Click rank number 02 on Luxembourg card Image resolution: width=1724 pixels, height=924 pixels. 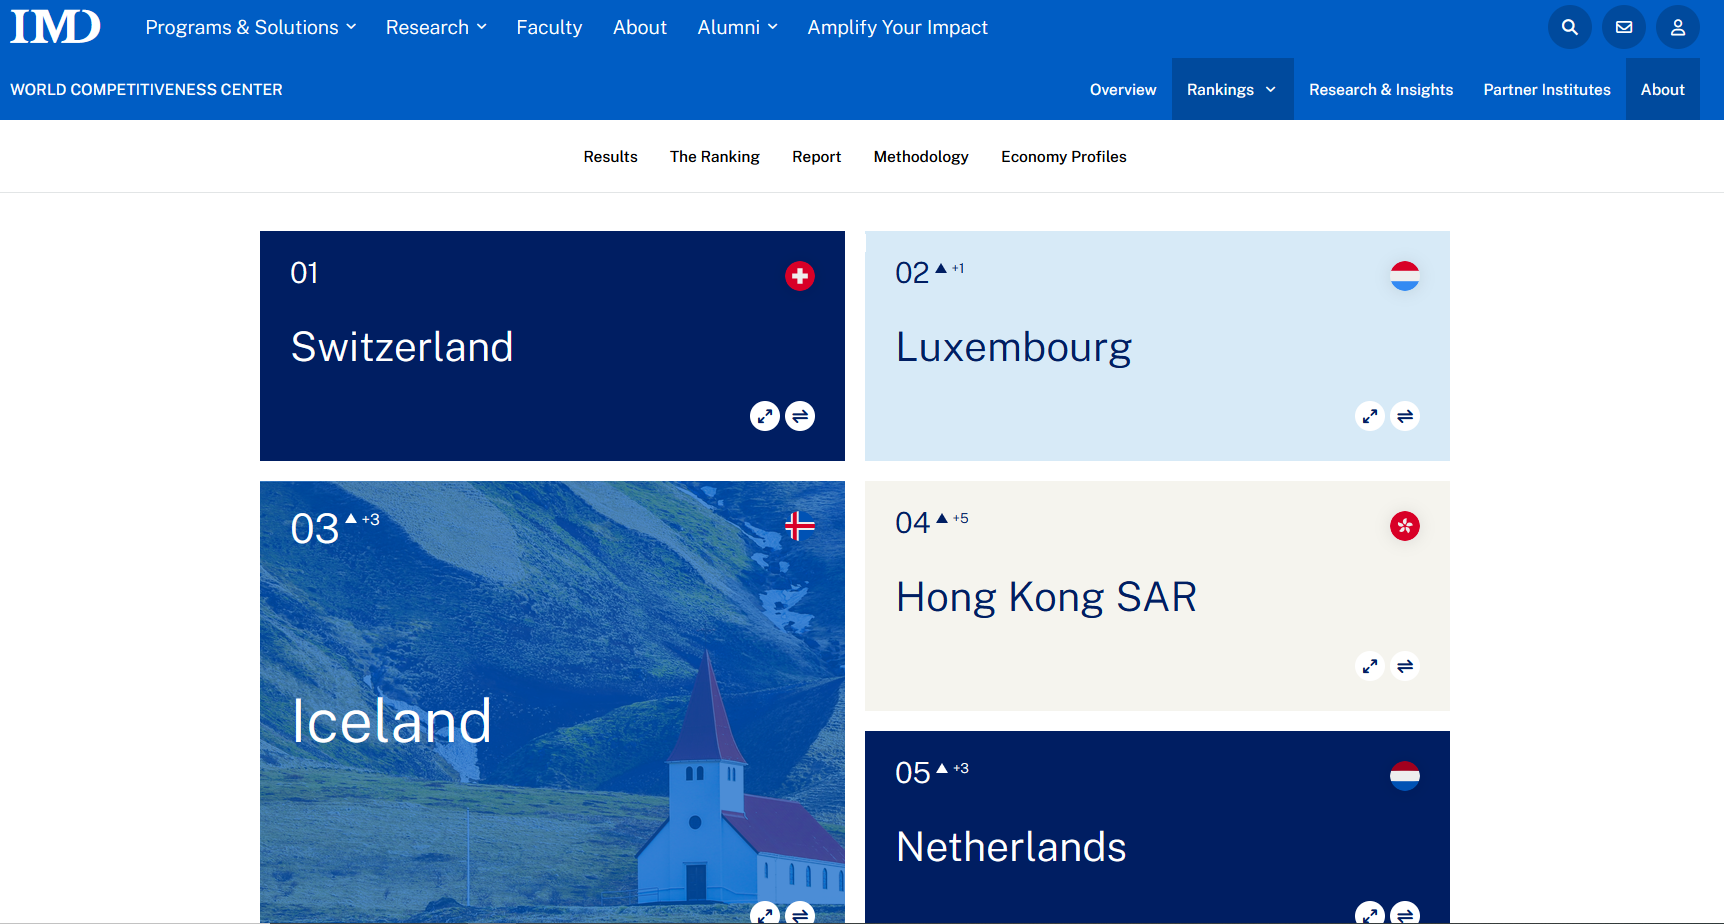coord(912,273)
